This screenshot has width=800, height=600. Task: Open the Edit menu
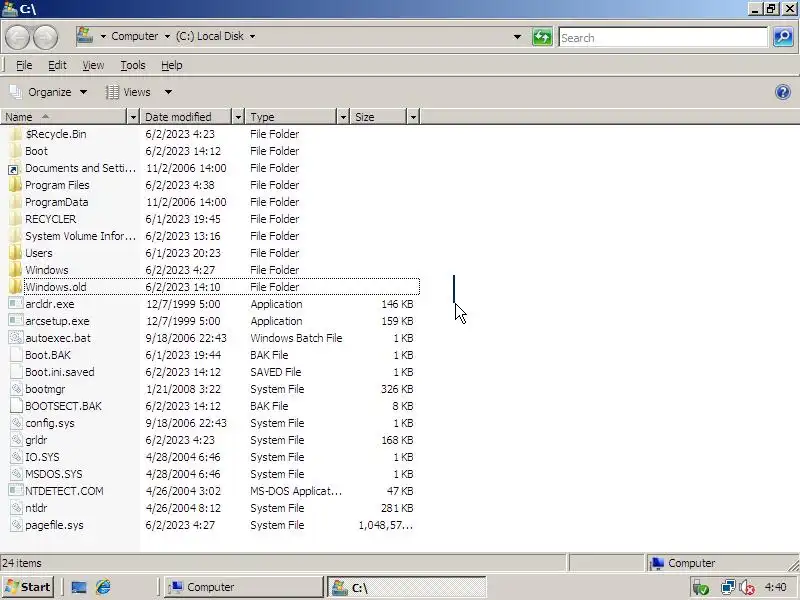pyautogui.click(x=57, y=65)
